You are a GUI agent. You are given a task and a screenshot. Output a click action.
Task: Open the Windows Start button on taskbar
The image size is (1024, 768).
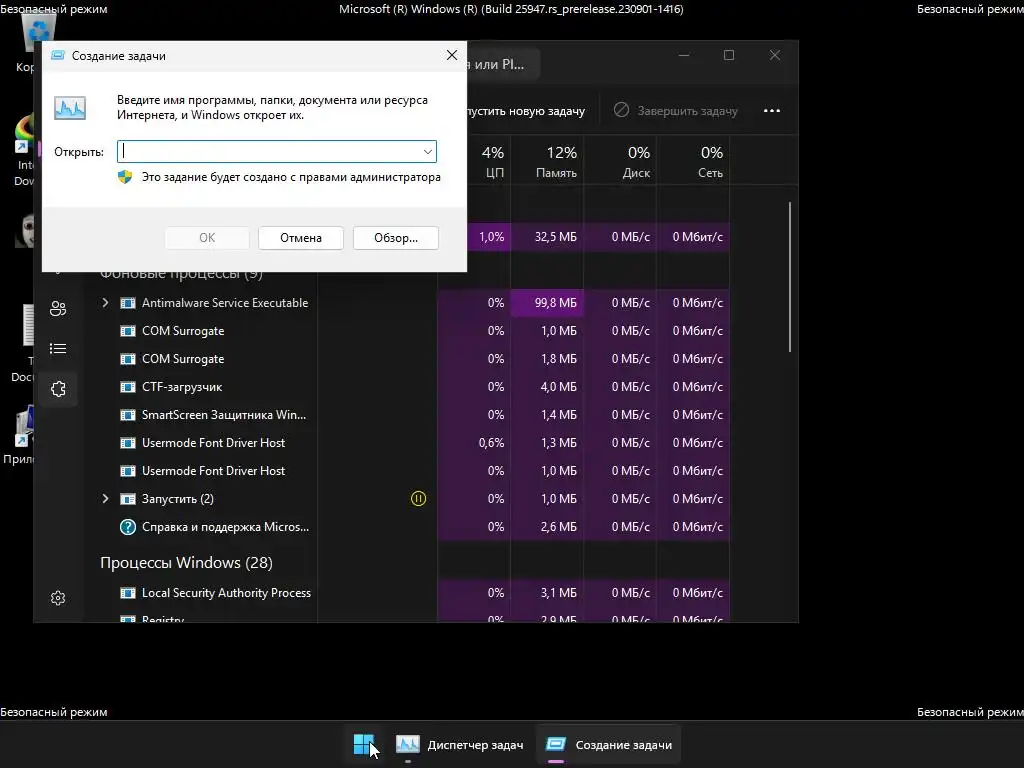[364, 744]
